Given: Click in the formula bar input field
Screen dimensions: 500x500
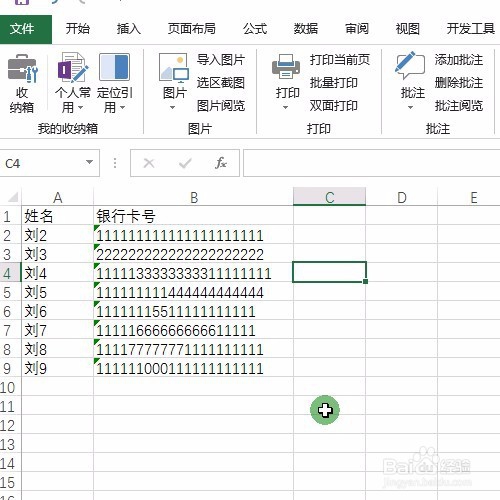Looking at the screenshot, I should click(372, 163).
